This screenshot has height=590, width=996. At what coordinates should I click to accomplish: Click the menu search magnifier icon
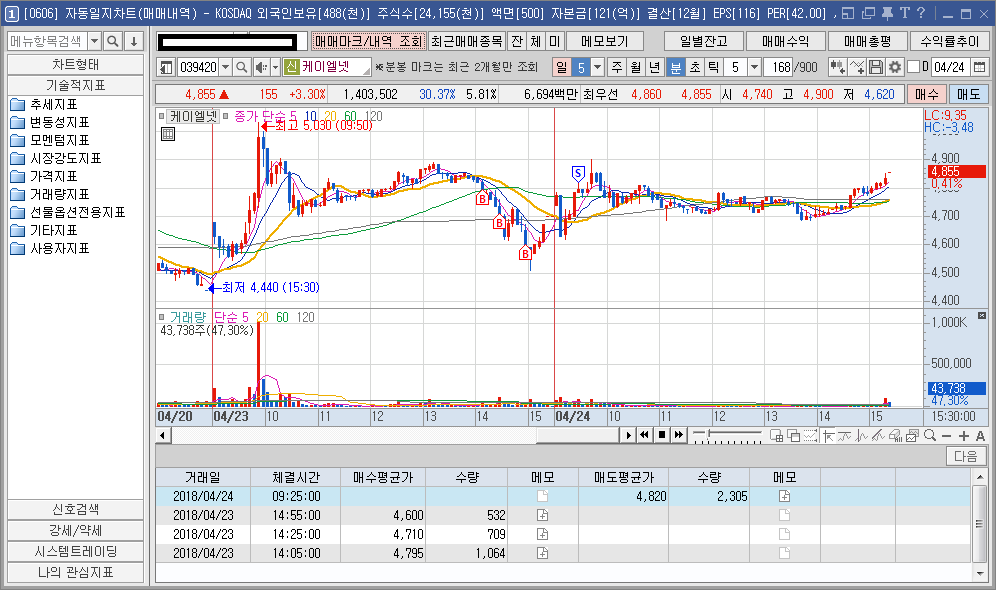tap(113, 41)
